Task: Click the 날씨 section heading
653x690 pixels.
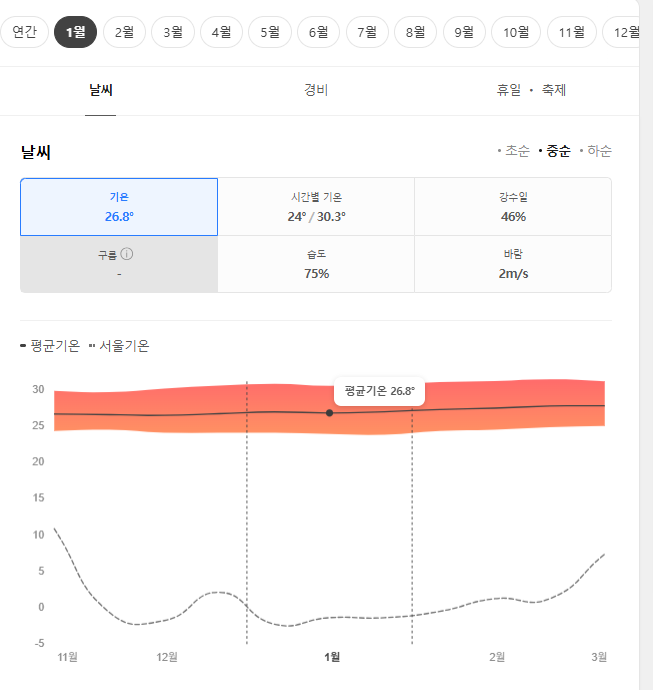Action: (x=36, y=152)
